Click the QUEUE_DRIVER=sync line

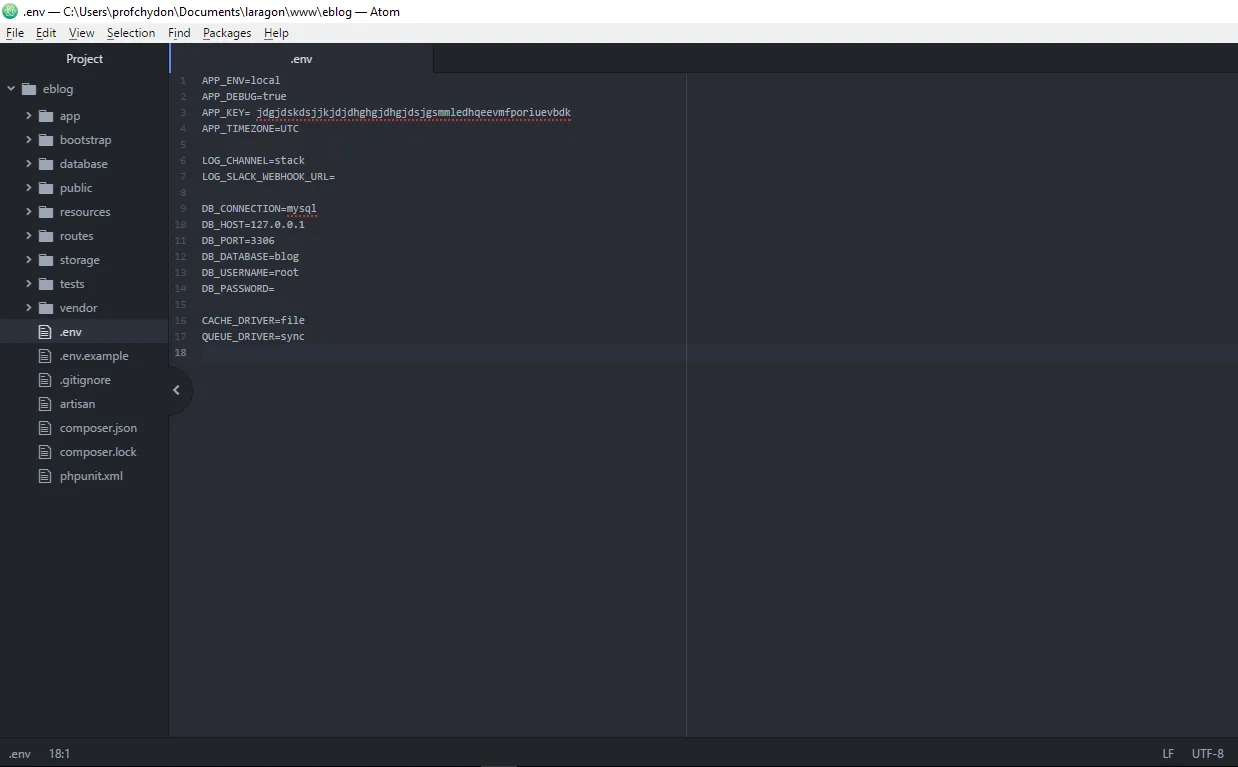coord(253,336)
